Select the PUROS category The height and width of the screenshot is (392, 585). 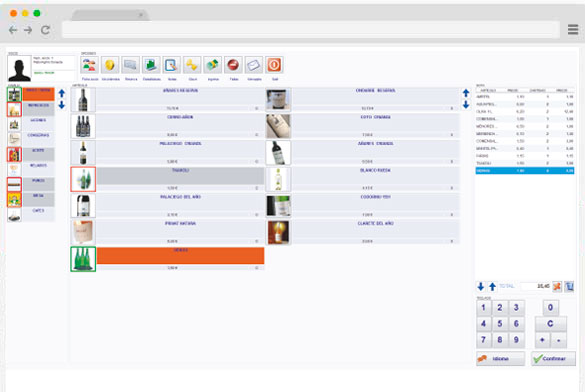coord(38,184)
